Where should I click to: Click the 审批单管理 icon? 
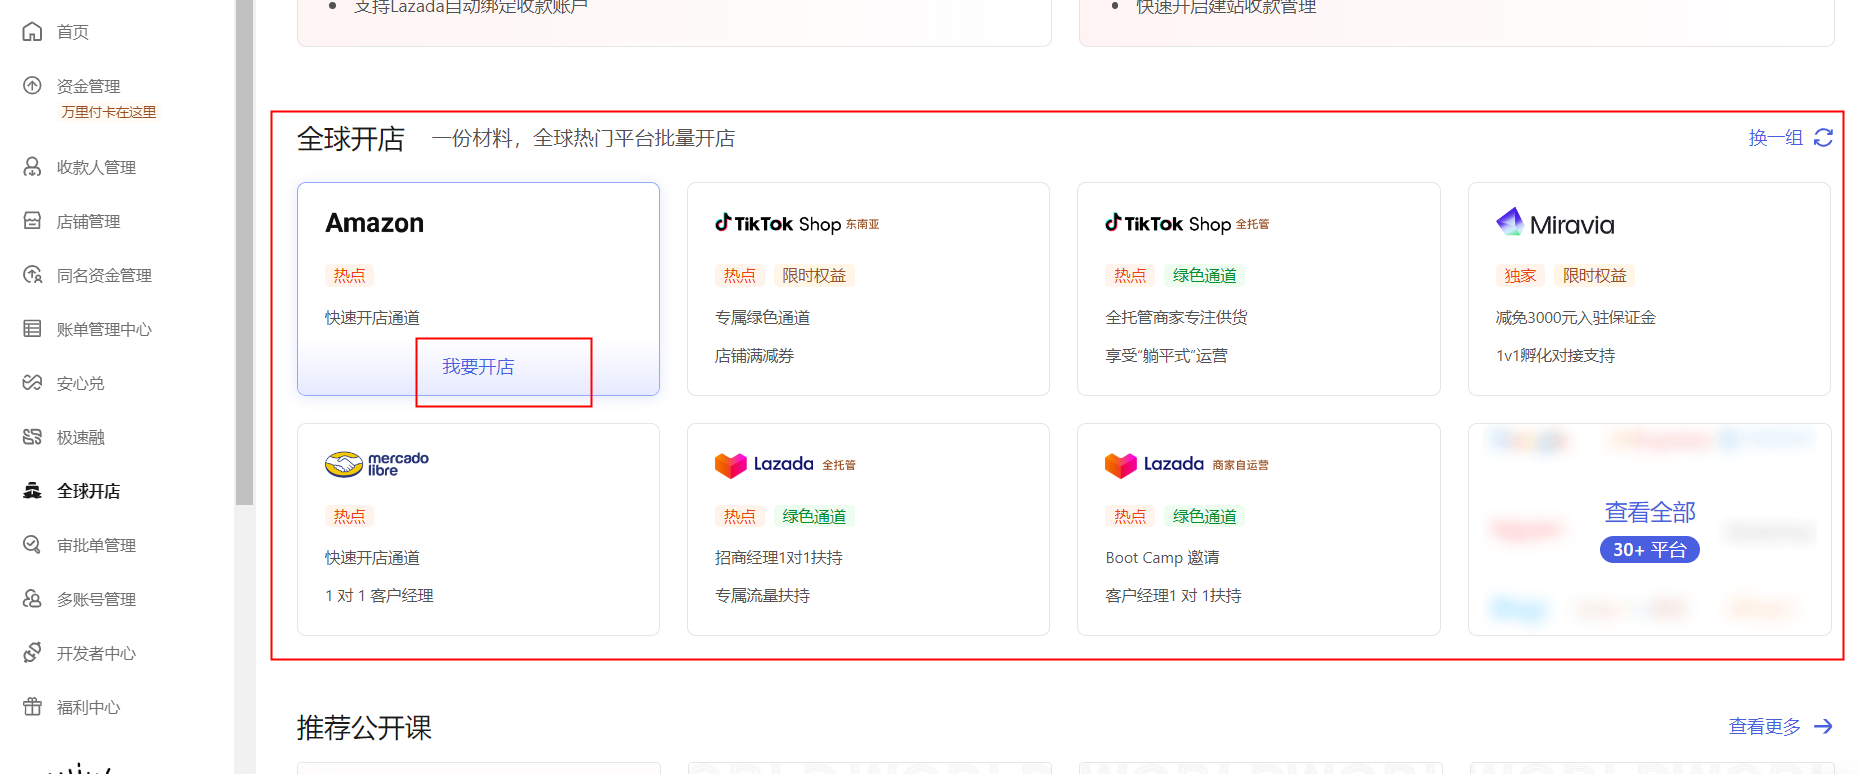(33, 545)
